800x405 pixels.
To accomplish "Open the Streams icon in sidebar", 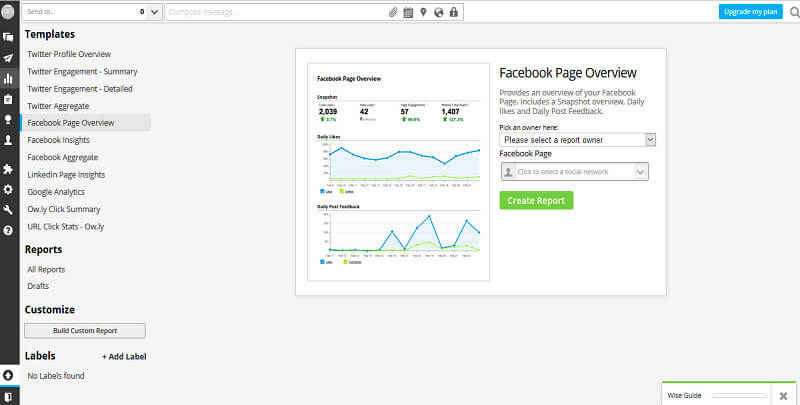I will coord(8,37).
